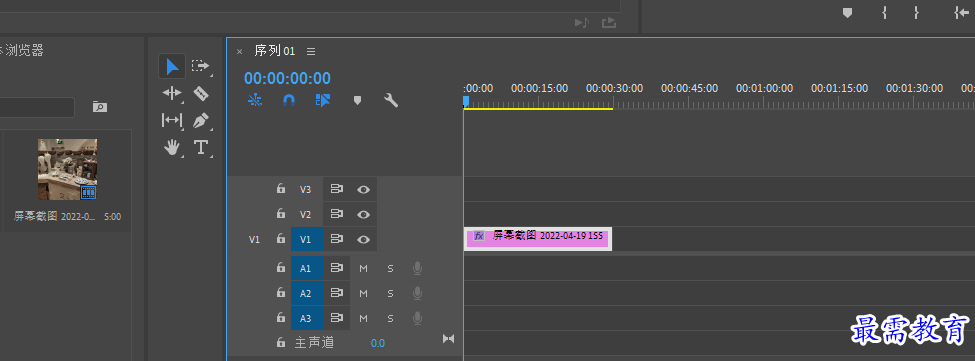This screenshot has width=975, height=361.
Task: Select the Type tool
Action: 200,147
